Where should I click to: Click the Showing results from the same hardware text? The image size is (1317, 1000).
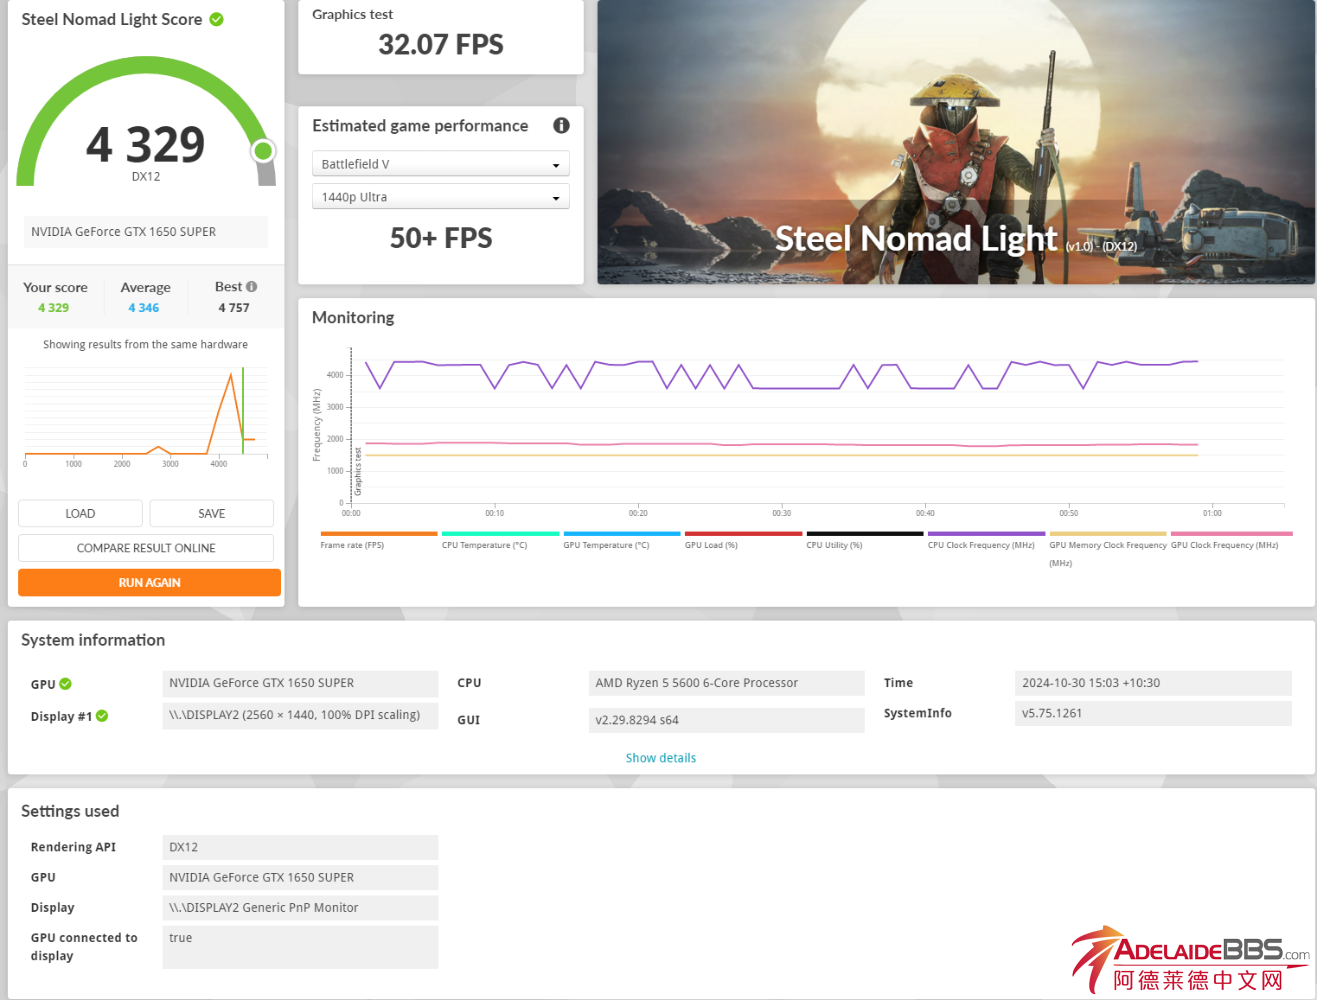(145, 344)
